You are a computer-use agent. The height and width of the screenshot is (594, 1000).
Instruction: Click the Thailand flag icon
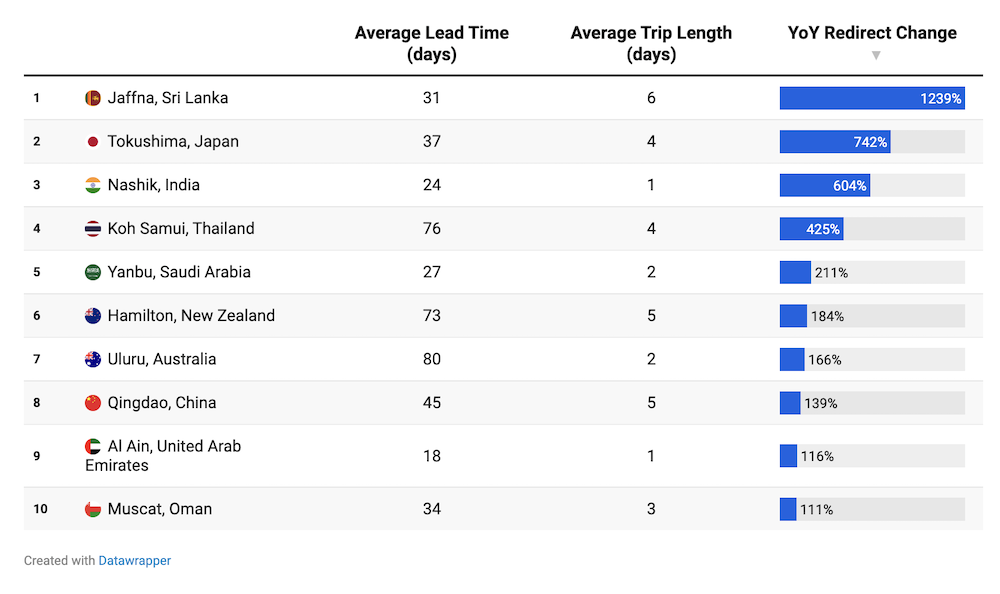pos(93,229)
